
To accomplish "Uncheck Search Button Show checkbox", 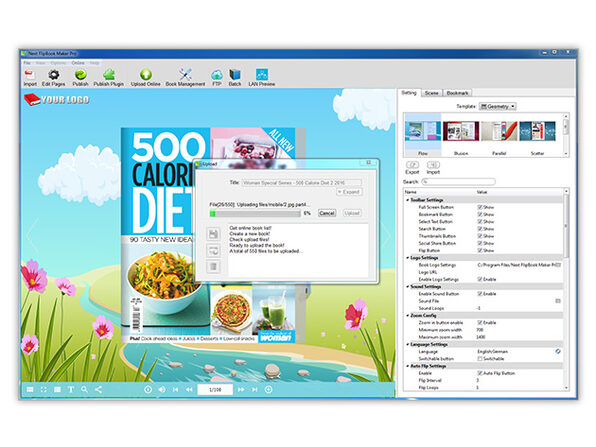I will coord(480,229).
